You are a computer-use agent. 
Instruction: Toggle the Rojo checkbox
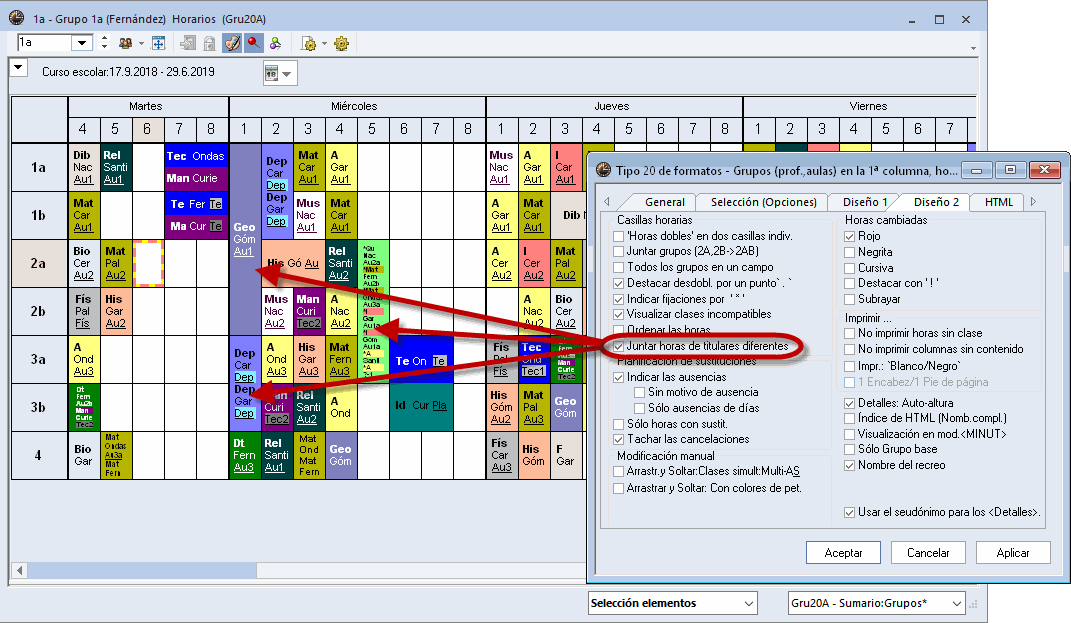(x=850, y=236)
